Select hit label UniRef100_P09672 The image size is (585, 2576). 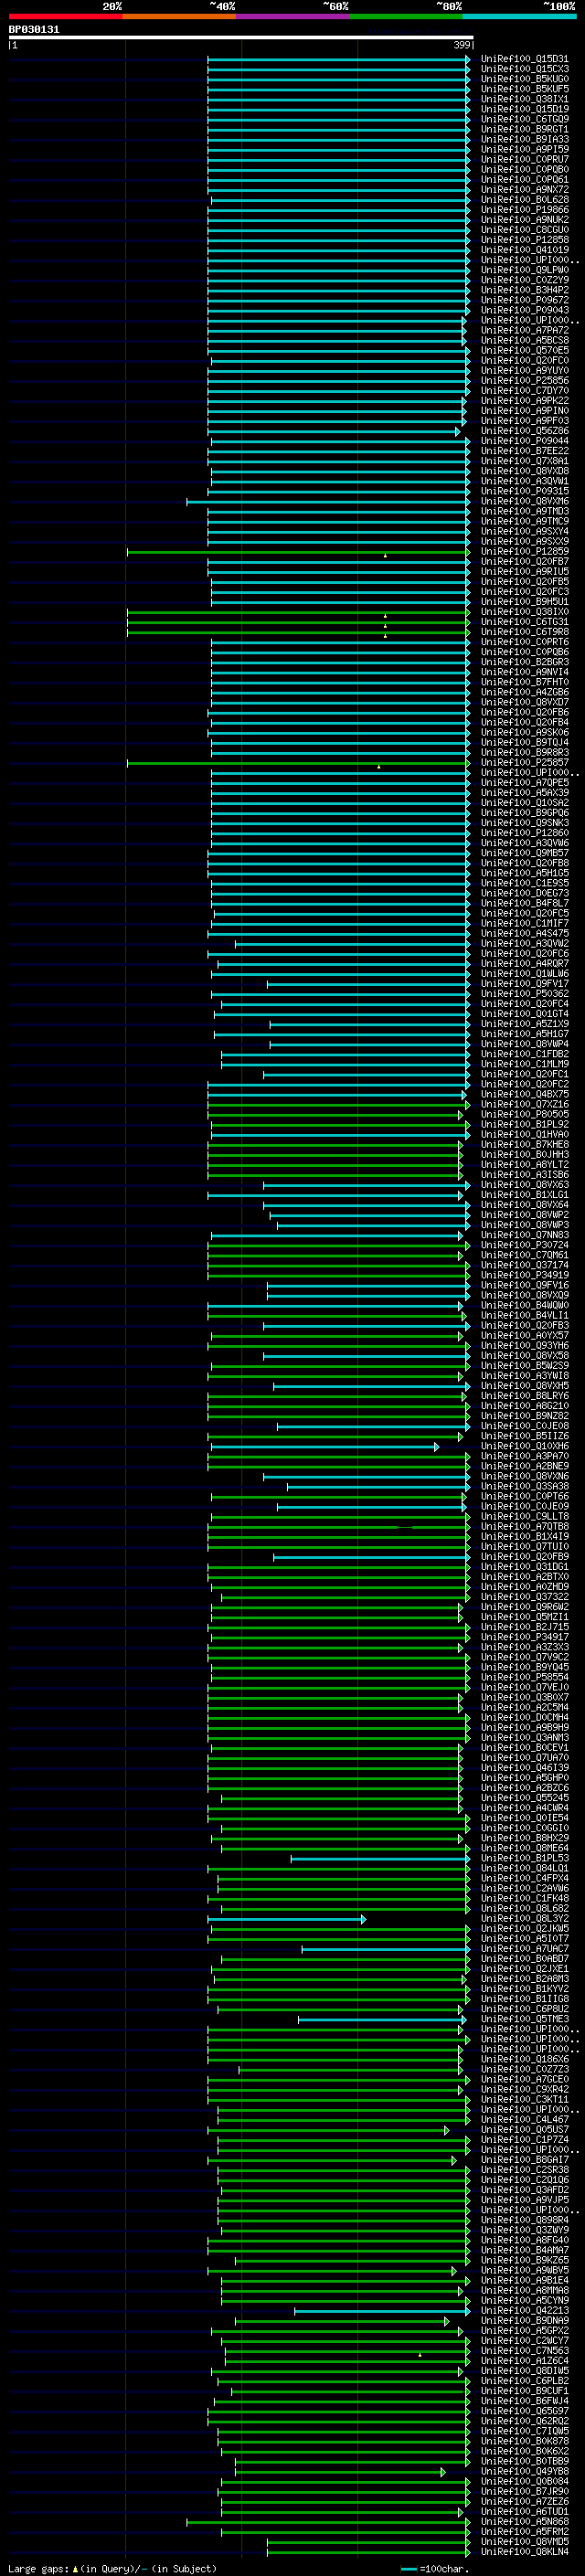[525, 301]
